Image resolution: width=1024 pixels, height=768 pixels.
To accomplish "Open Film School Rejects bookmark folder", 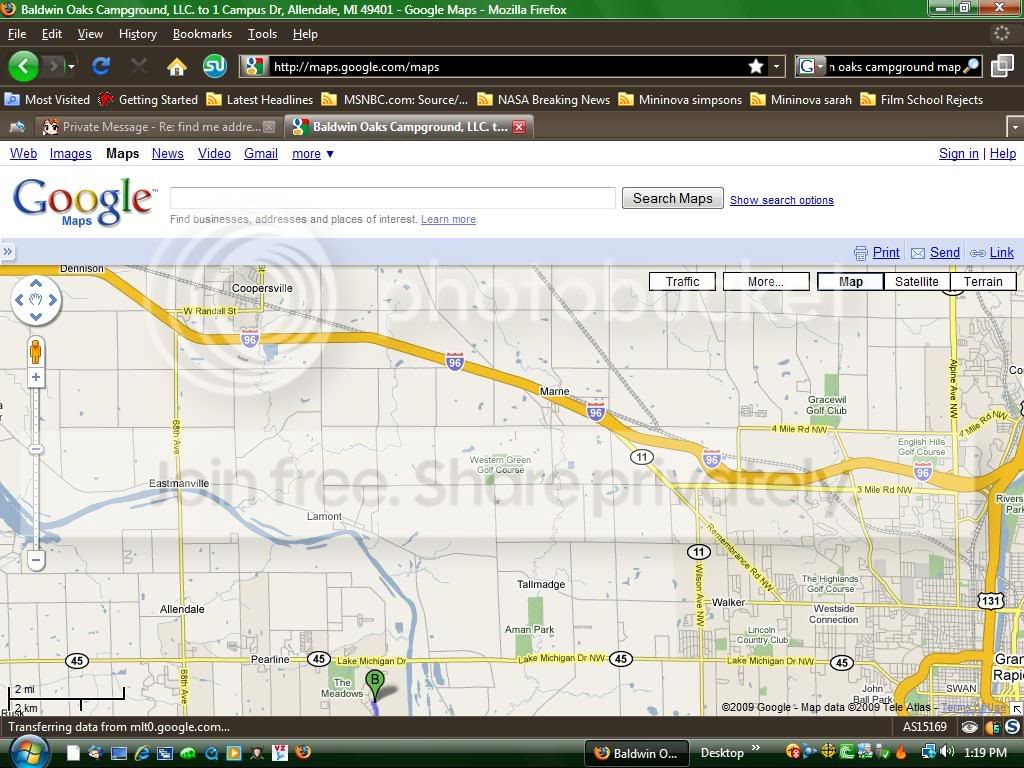I will [921, 99].
